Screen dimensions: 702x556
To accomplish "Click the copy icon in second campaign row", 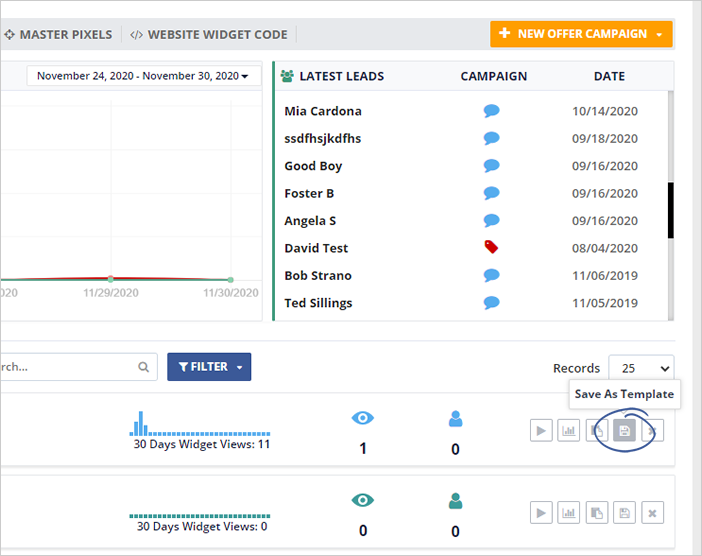I will 597,513.
